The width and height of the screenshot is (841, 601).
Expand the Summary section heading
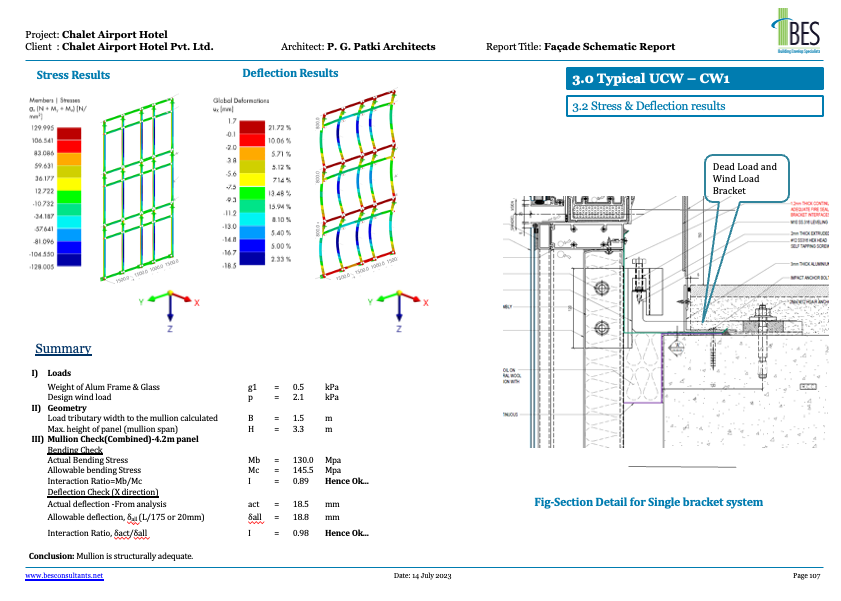click(64, 348)
